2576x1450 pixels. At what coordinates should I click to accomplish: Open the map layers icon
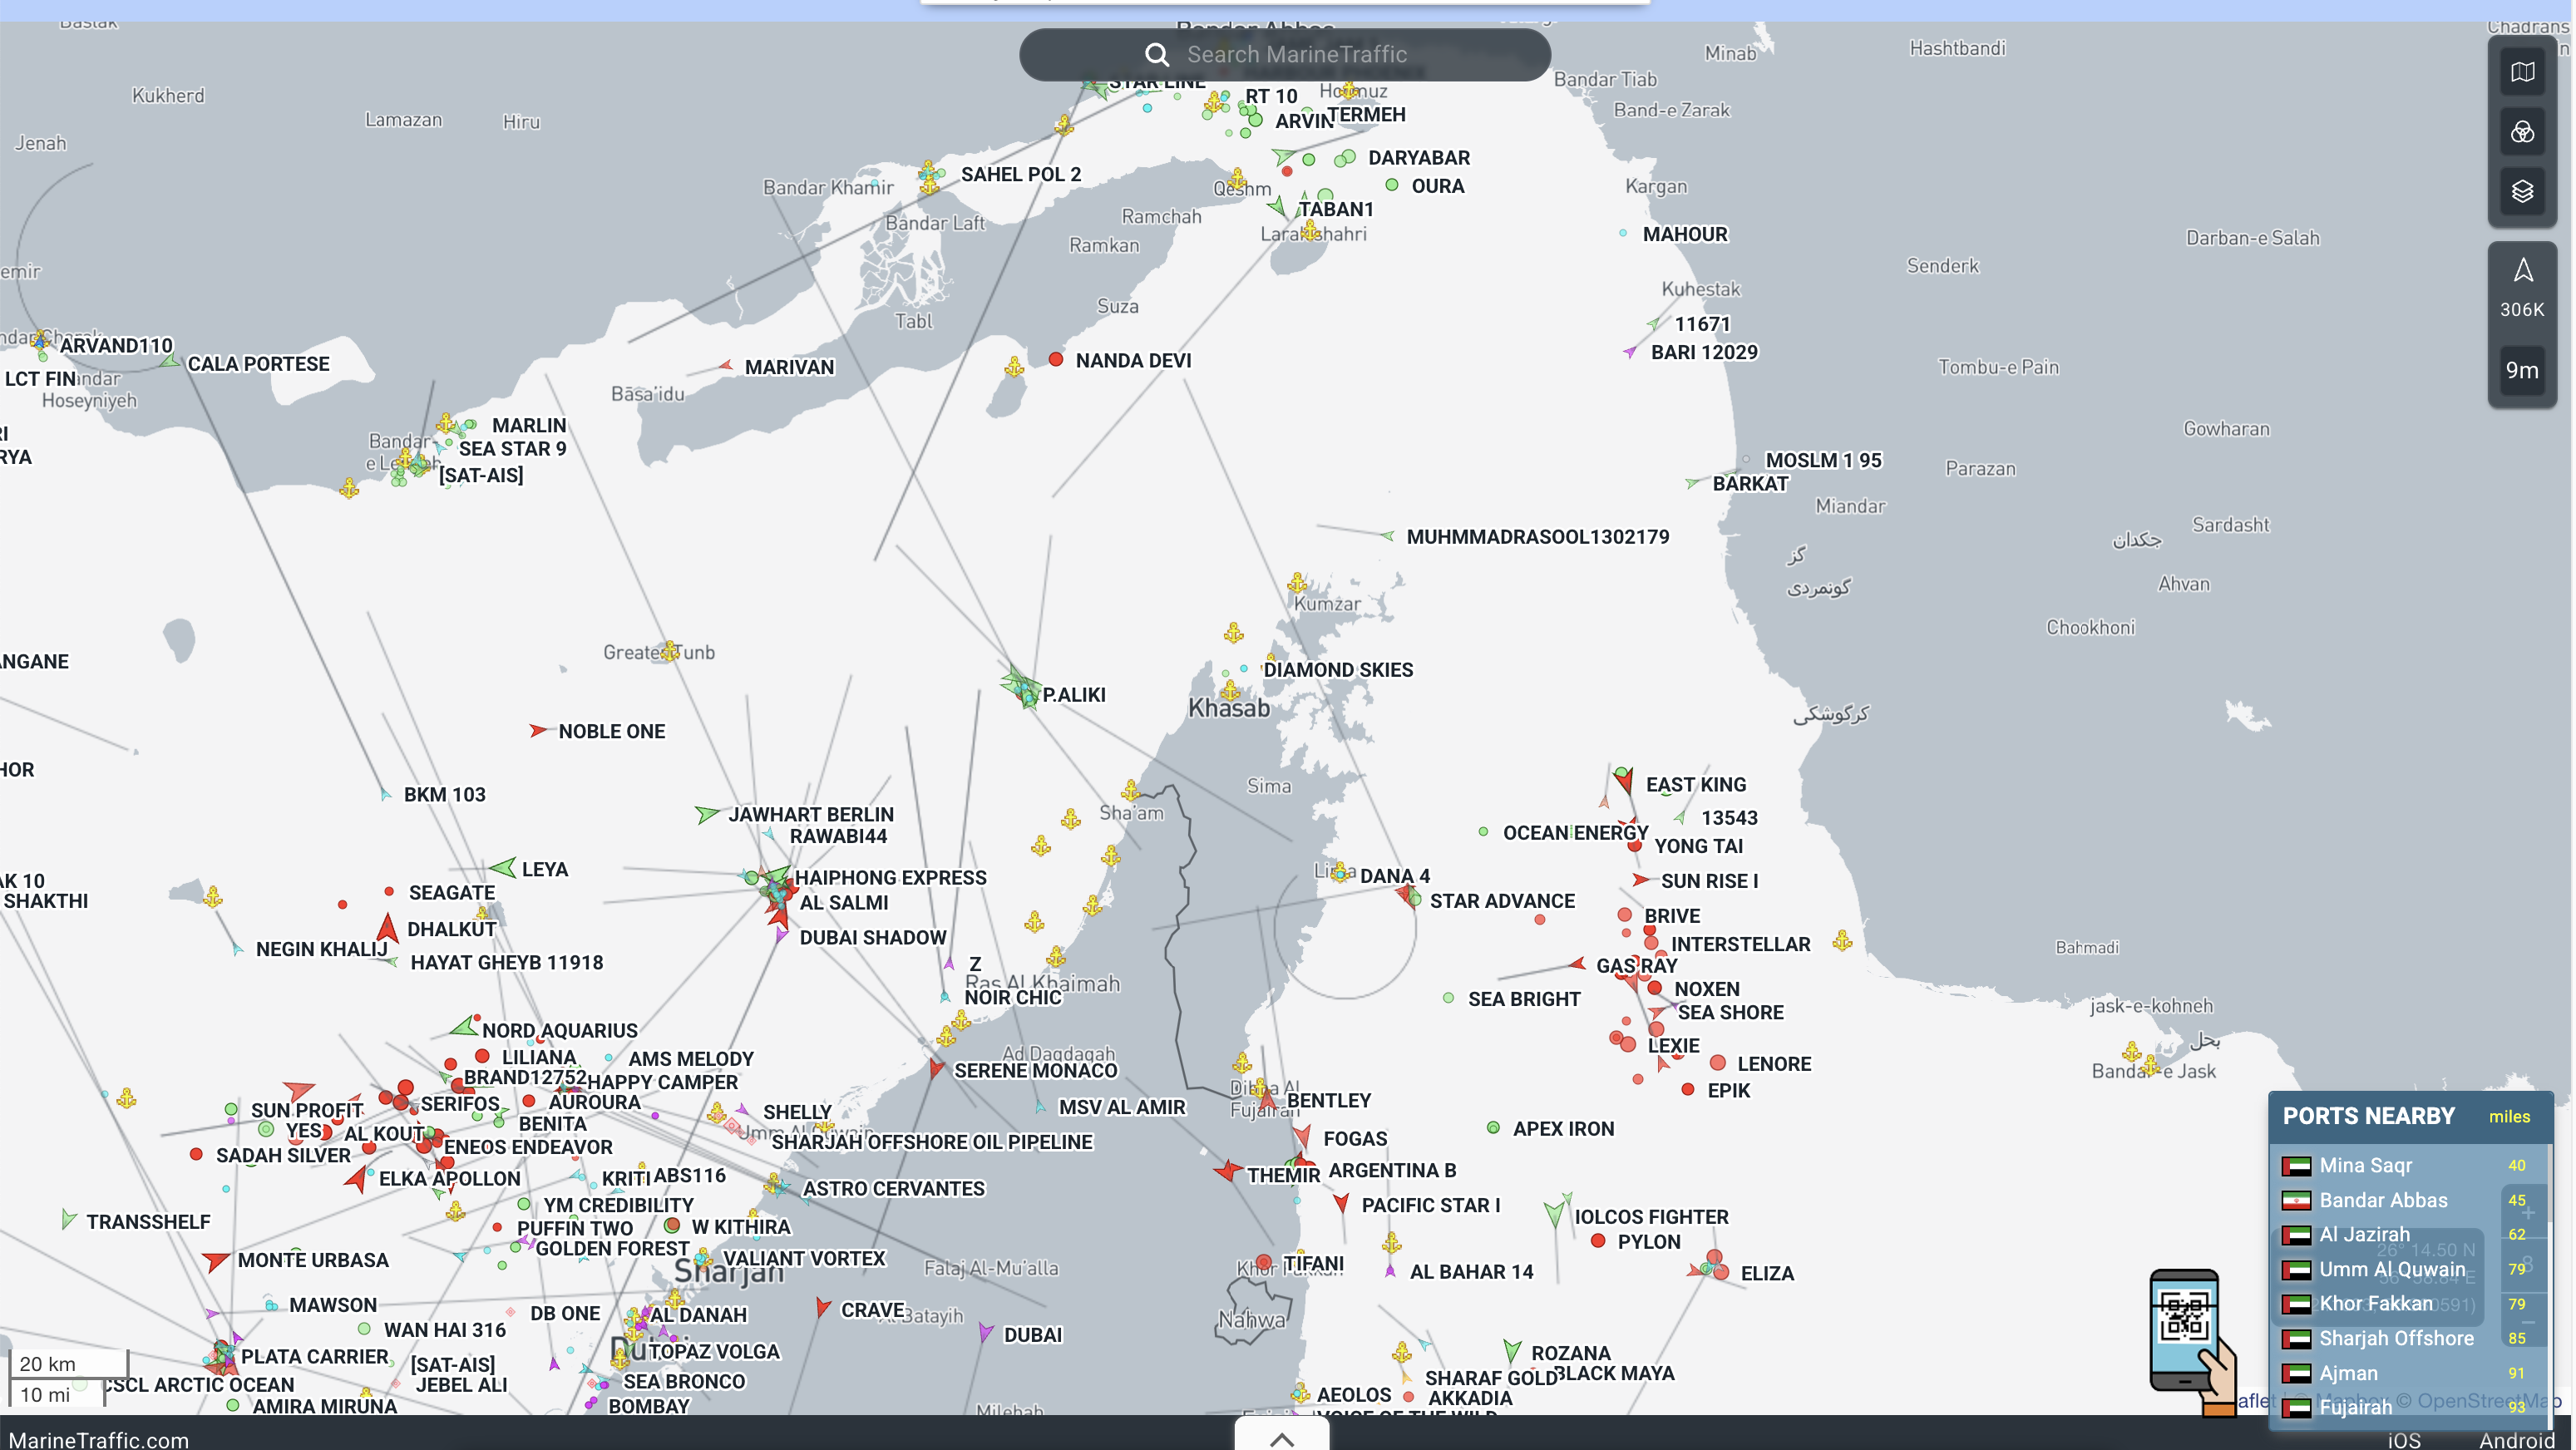click(x=2522, y=191)
